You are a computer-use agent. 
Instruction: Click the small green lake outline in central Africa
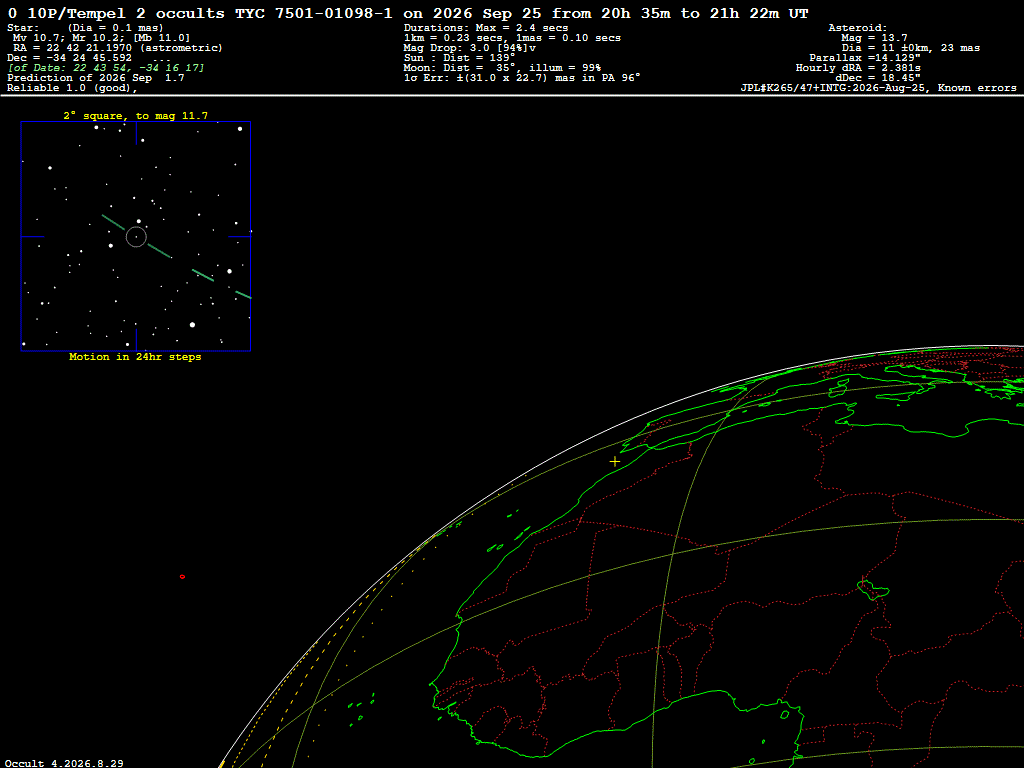(872, 590)
